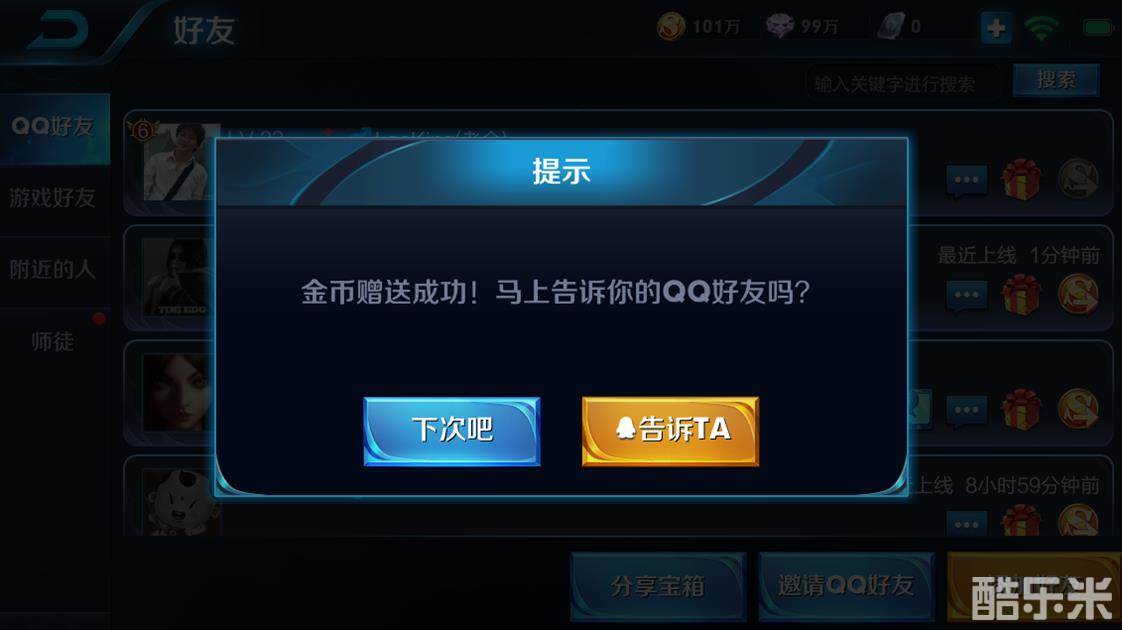Select the QQ好友 tab
Viewport: 1122px width, 630px height.
[54, 127]
